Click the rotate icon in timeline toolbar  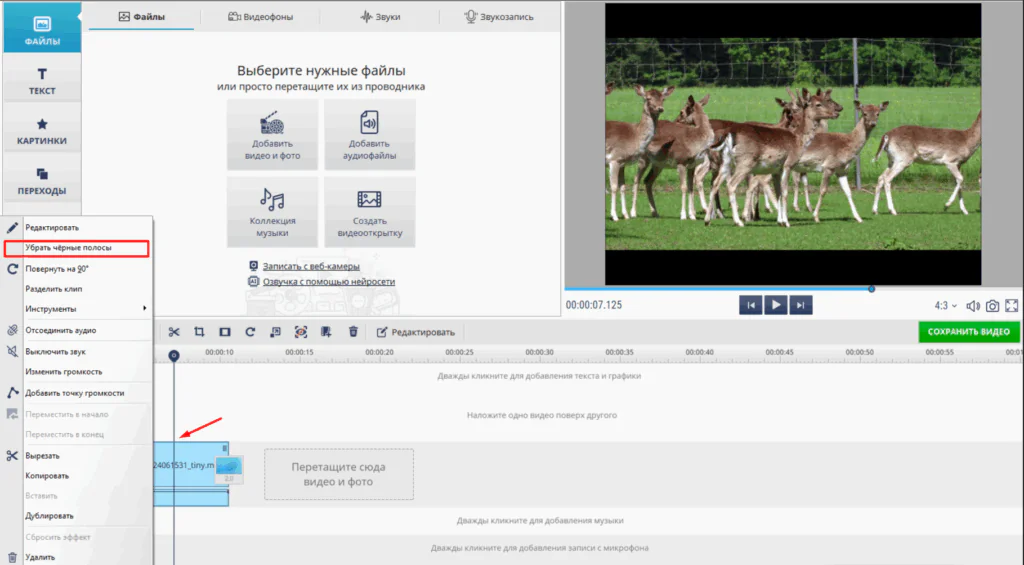(x=250, y=332)
